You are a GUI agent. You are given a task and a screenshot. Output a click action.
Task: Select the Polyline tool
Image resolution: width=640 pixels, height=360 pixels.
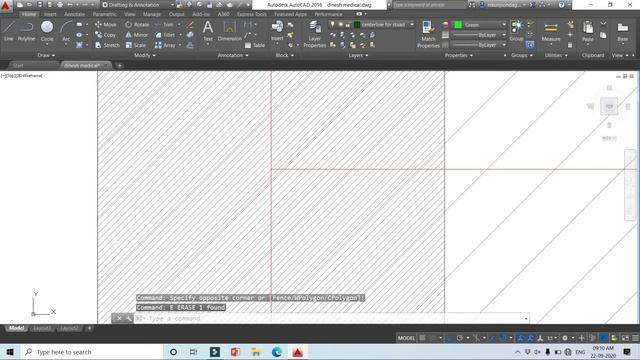(x=26, y=31)
